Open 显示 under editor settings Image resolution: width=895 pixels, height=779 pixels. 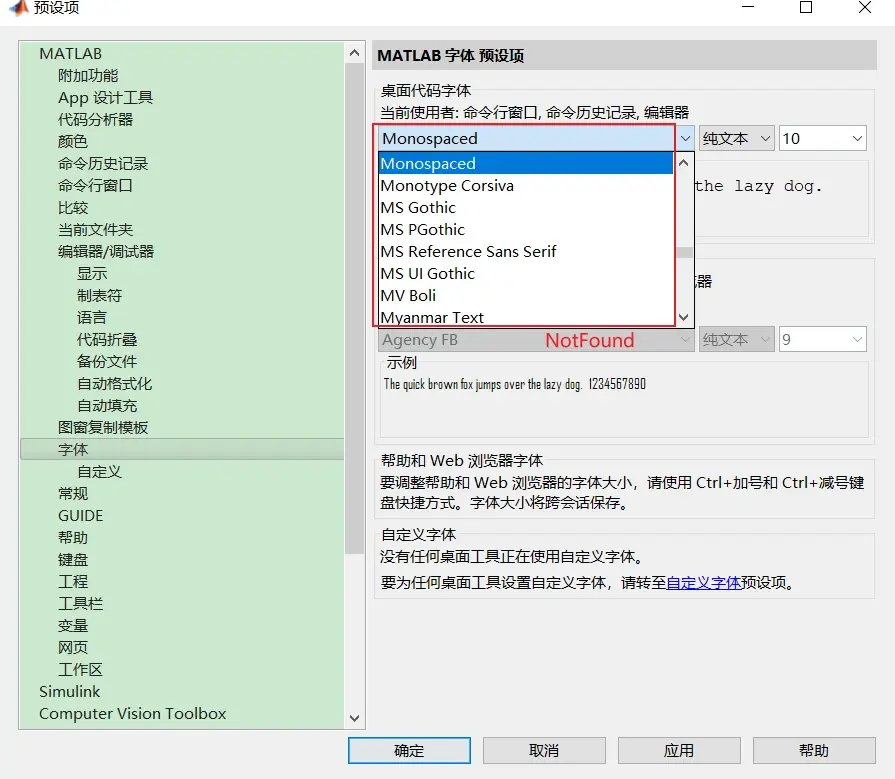click(x=92, y=274)
